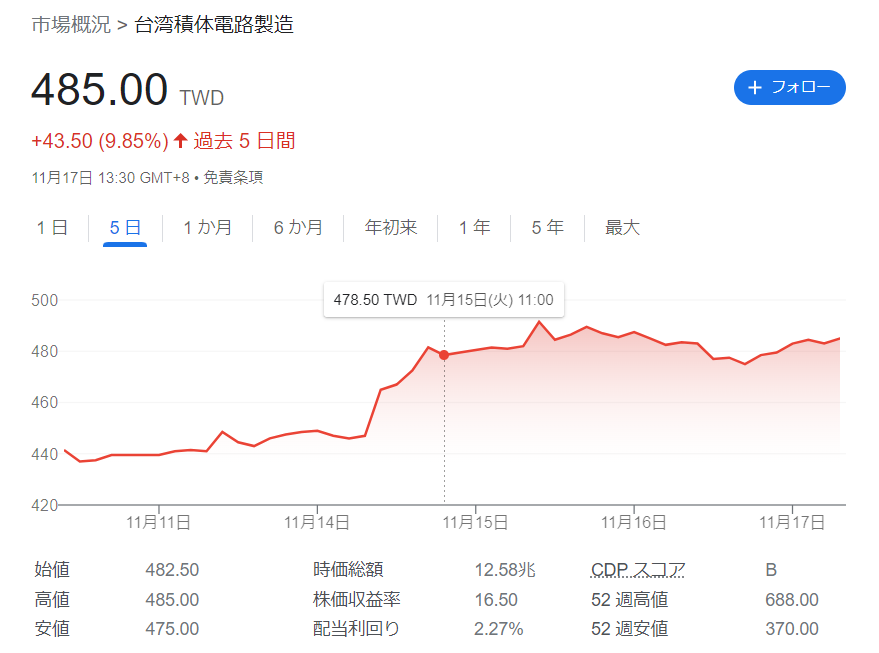Click the red chart data point marker
879x653 pixels.
pyautogui.click(x=444, y=355)
